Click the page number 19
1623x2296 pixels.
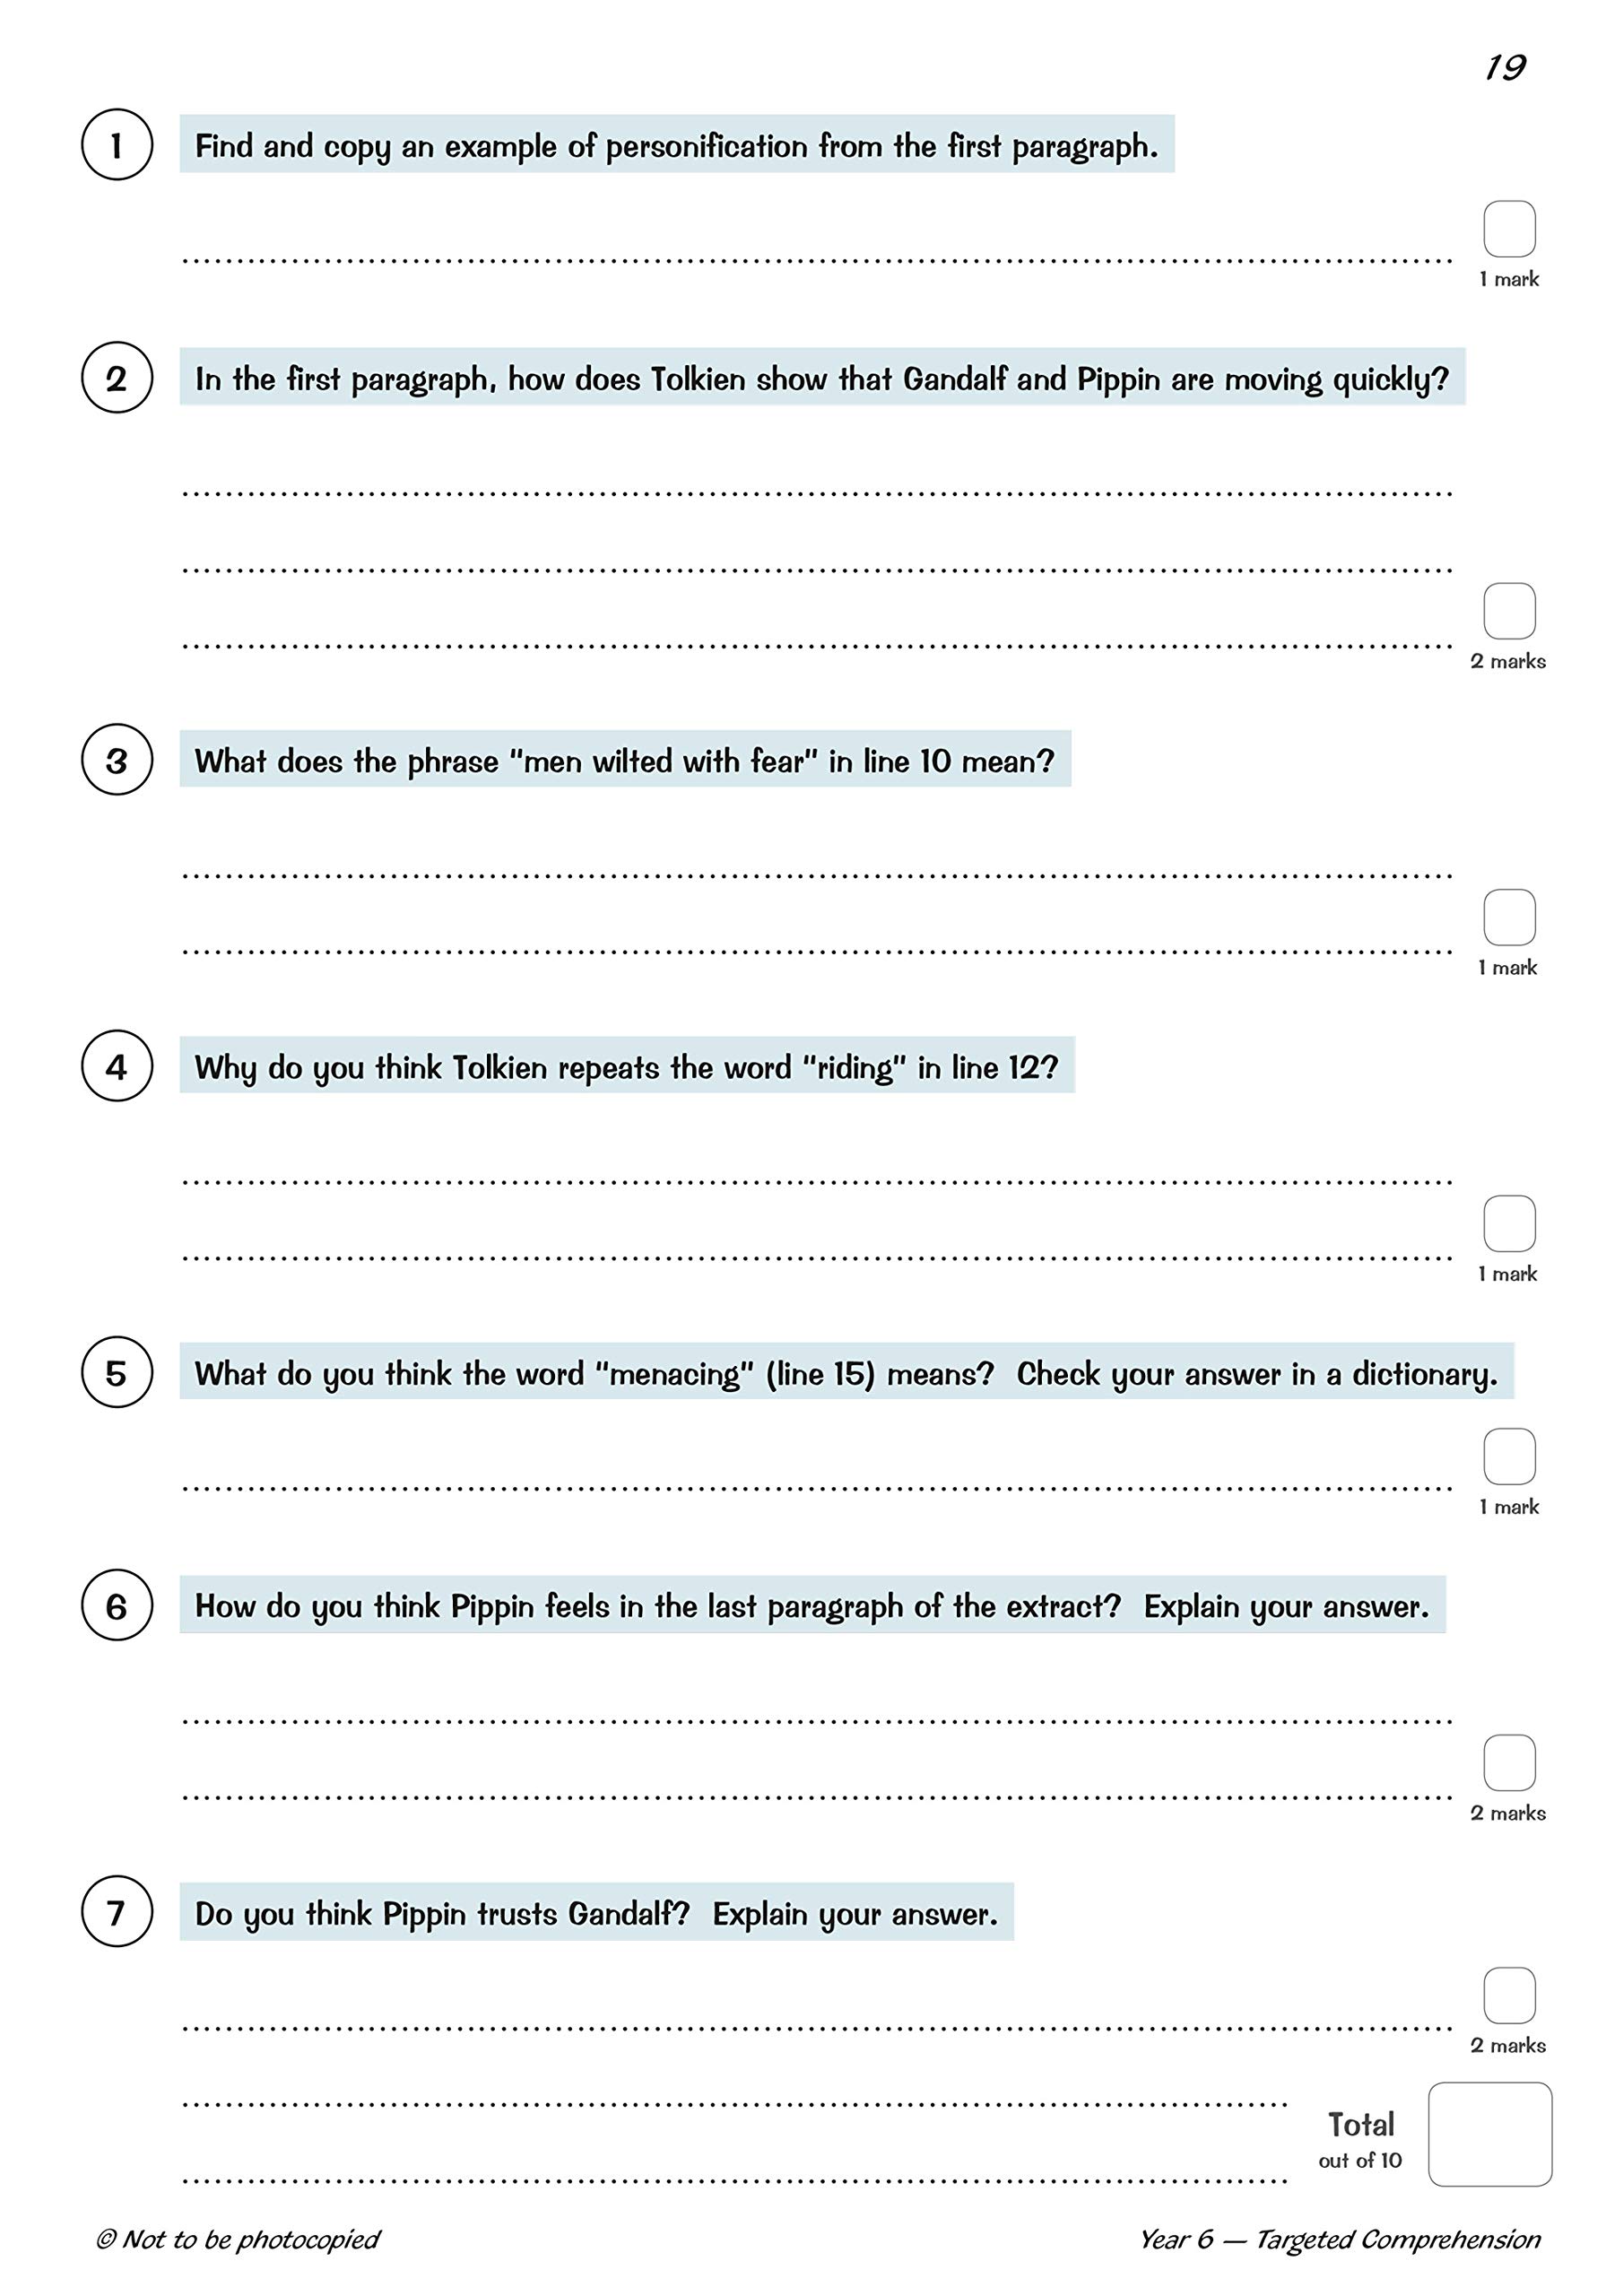(x=1504, y=68)
